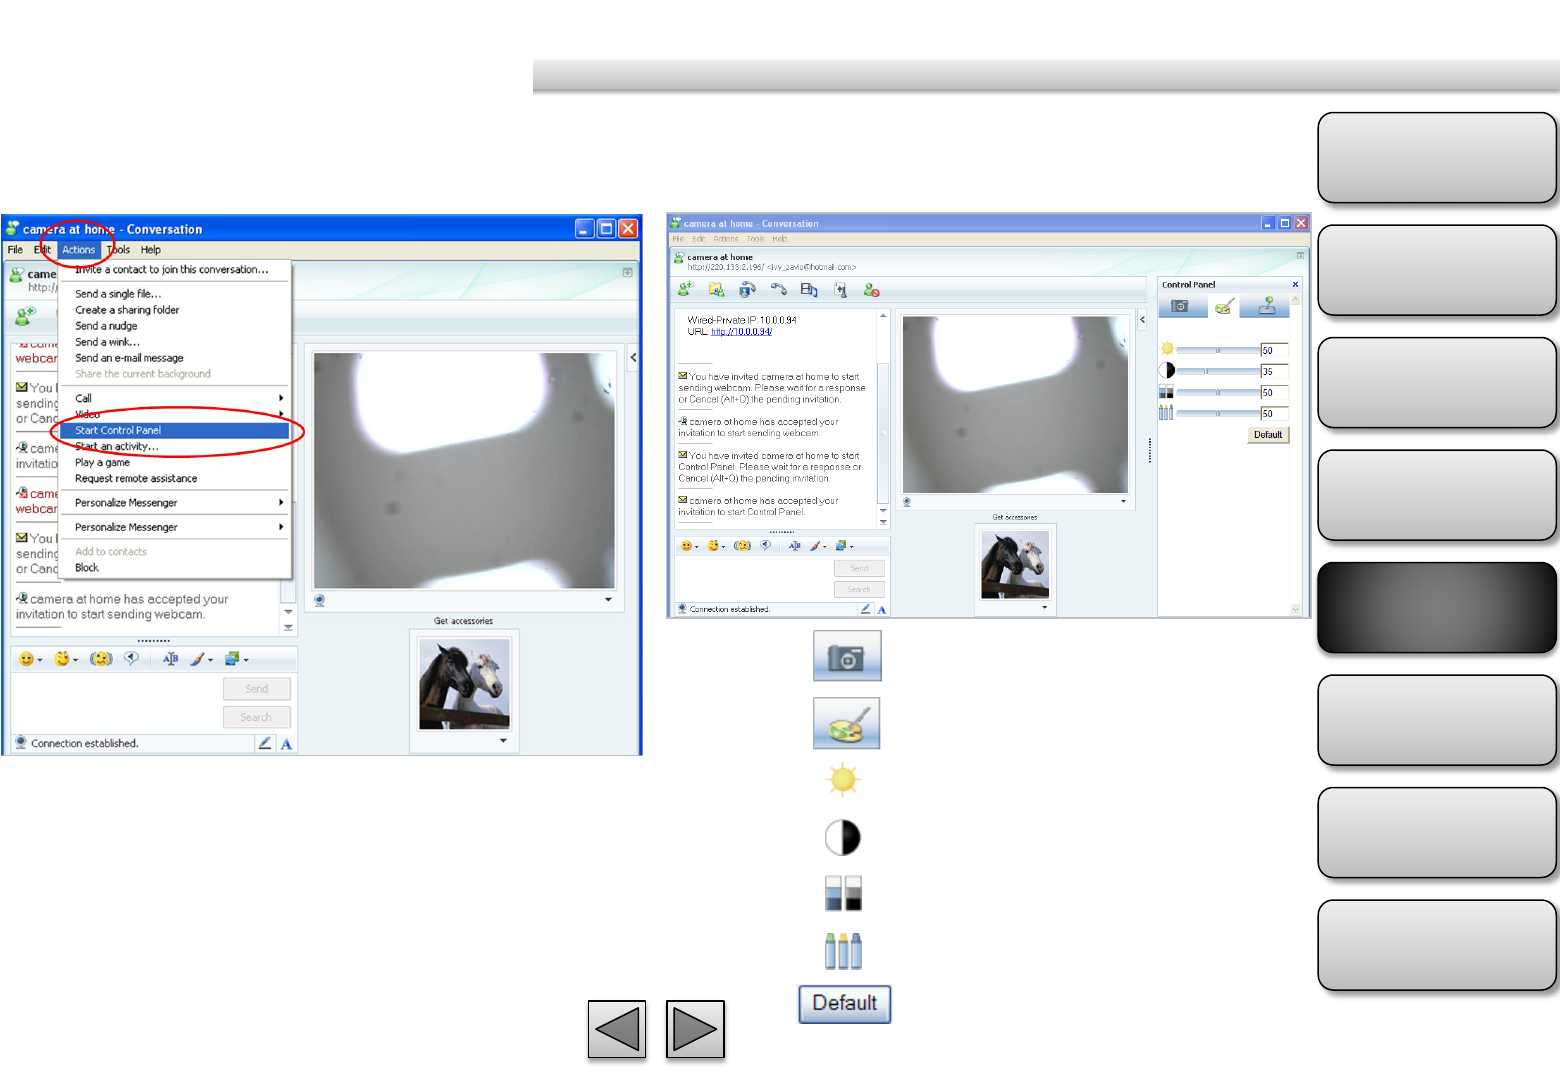Click the phone call icon in the Control Panel window toolbar
Screen dimensions: 1560x1080
pyautogui.click(x=778, y=290)
